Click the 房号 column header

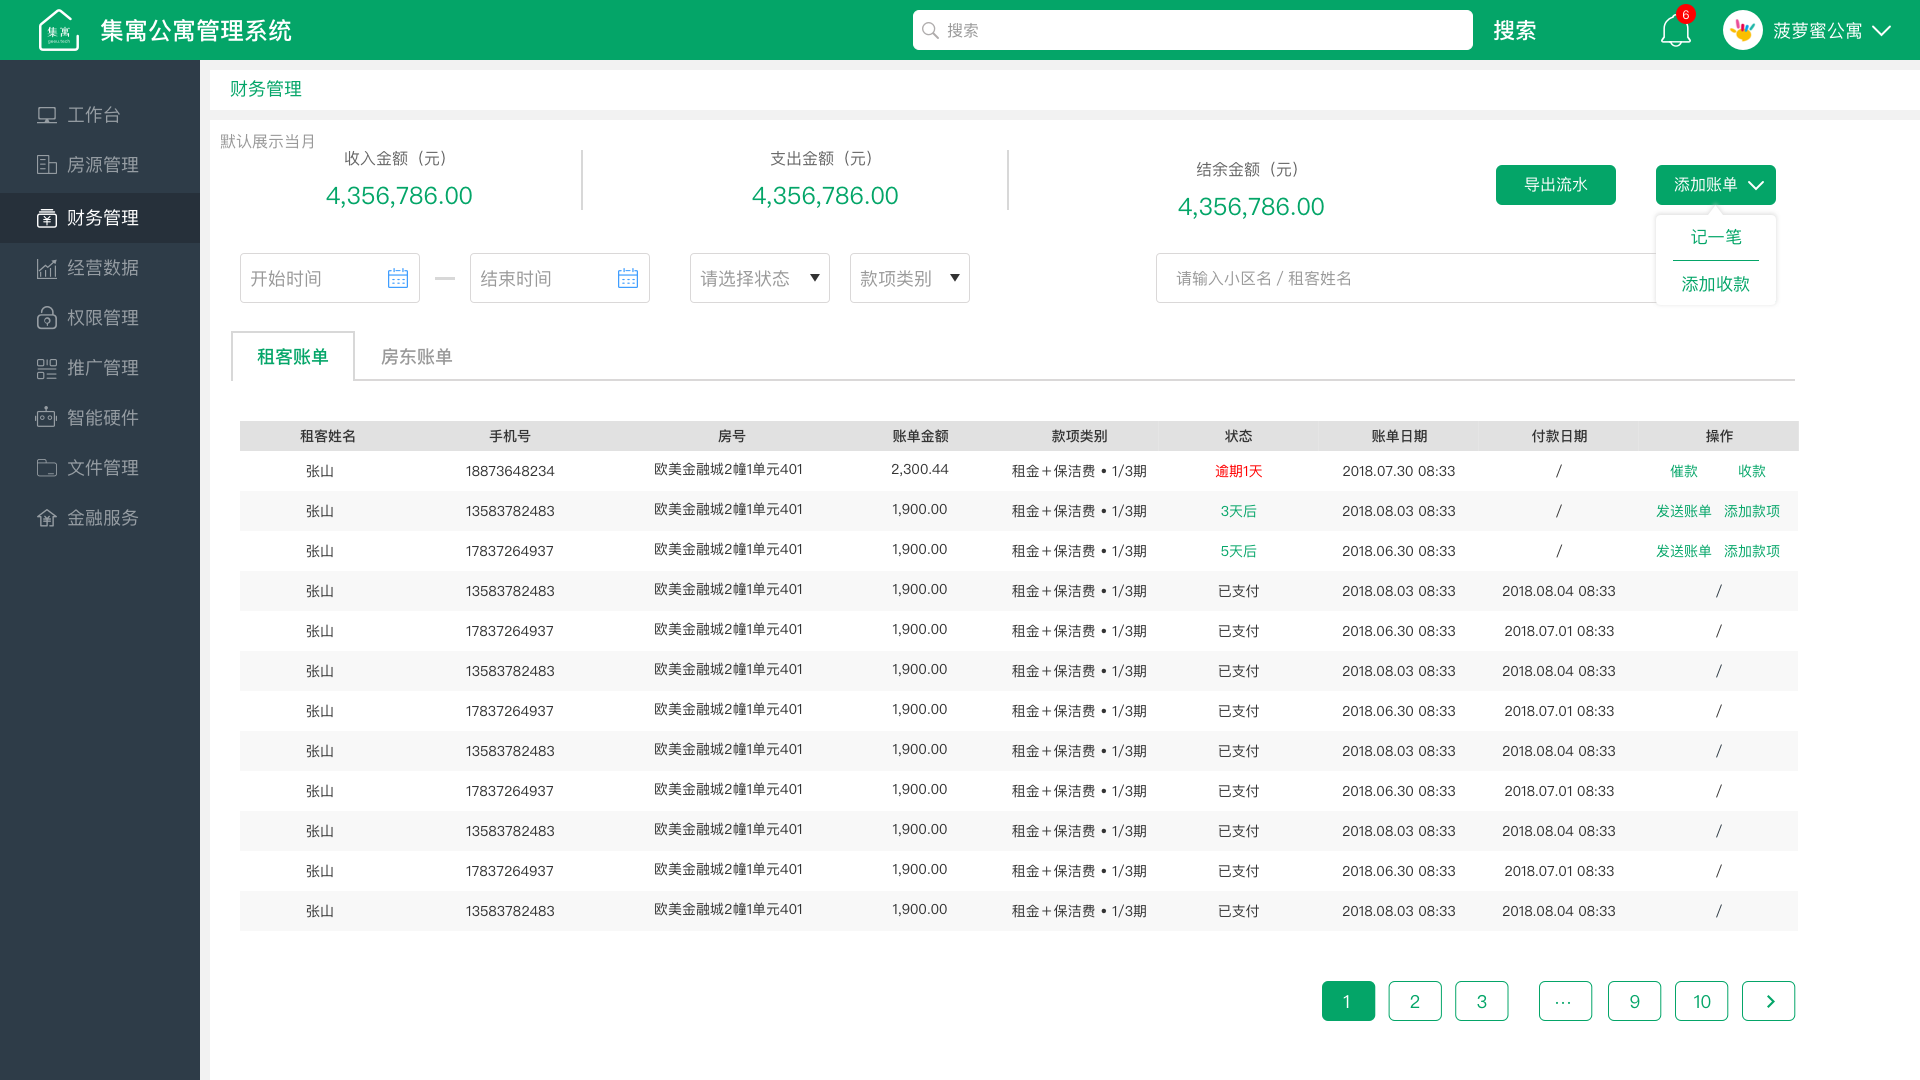pos(731,436)
